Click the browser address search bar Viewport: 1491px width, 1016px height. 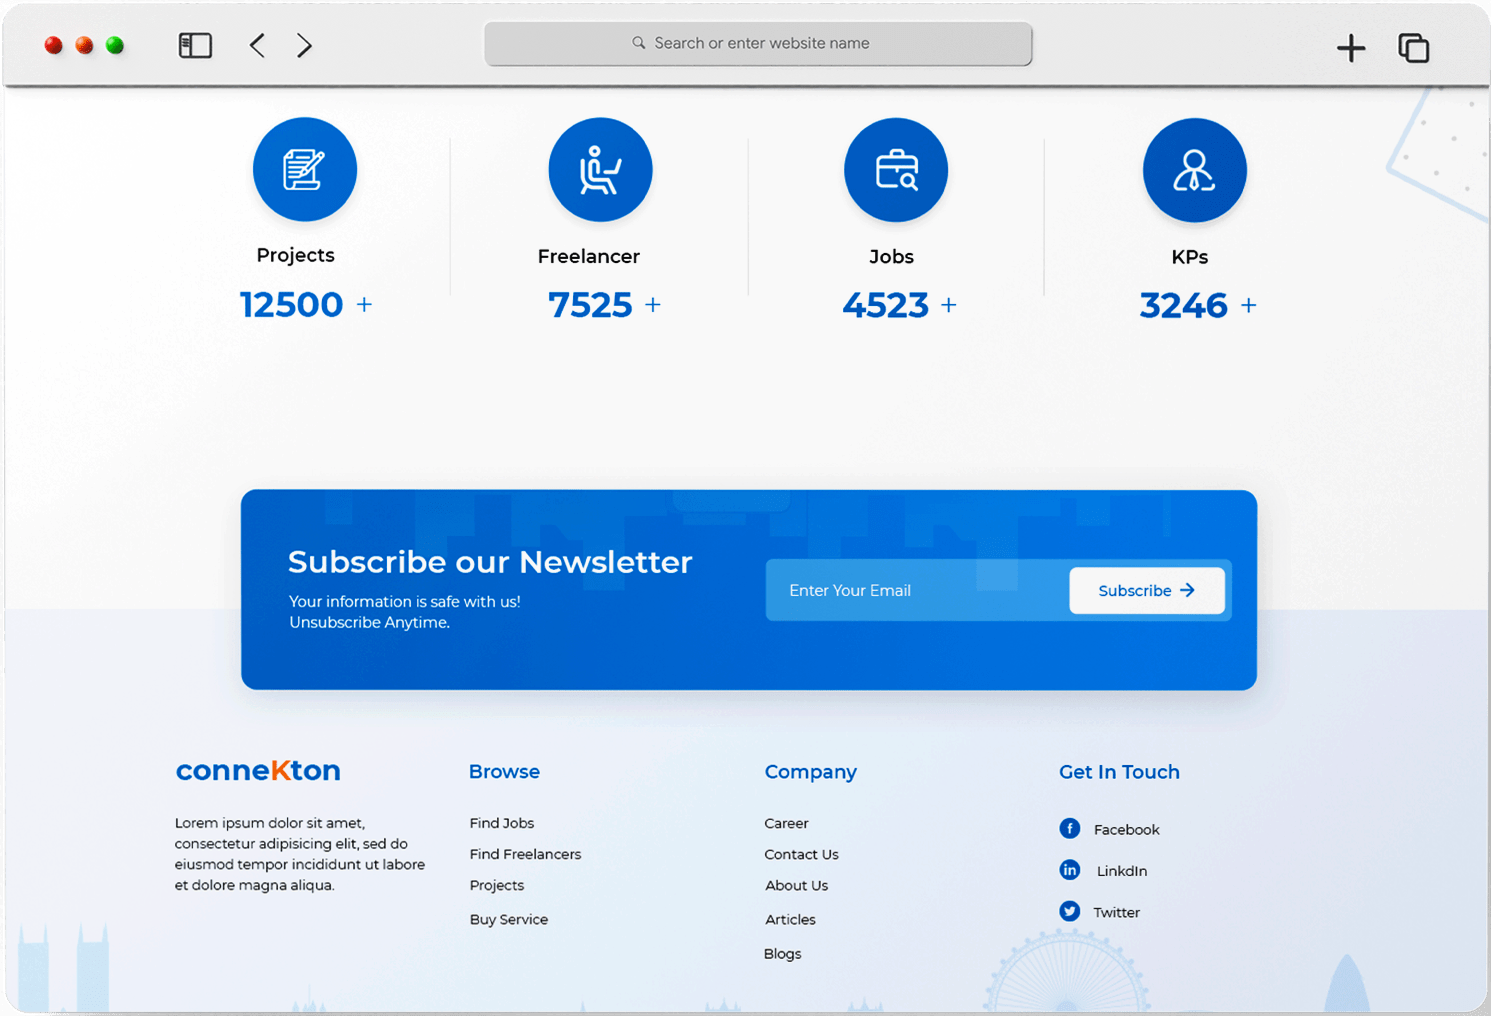coord(758,44)
